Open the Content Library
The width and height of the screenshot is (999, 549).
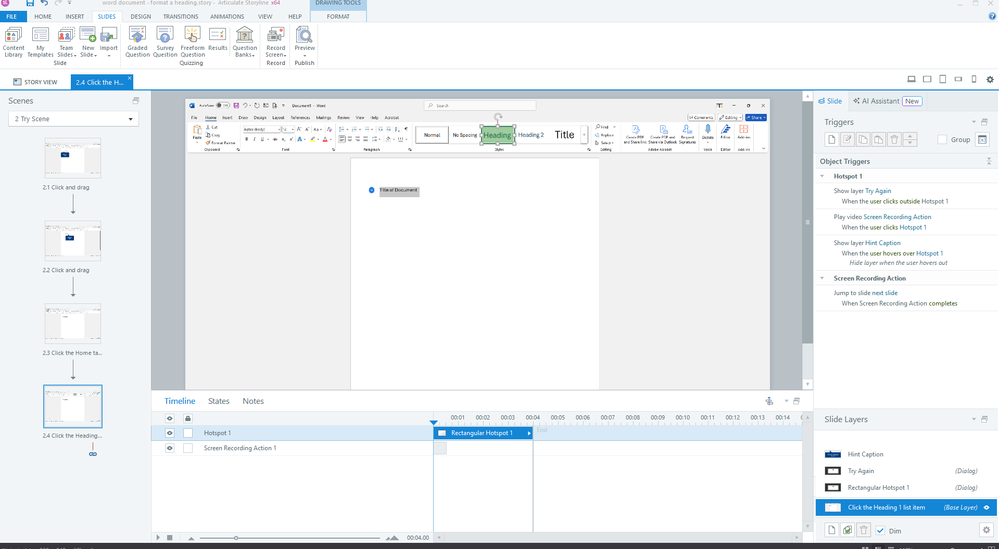14,41
